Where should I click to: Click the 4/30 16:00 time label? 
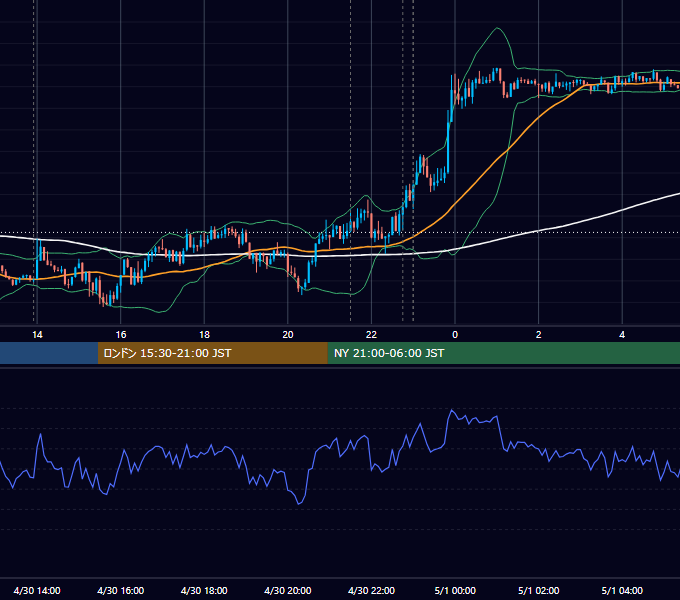click(121, 590)
